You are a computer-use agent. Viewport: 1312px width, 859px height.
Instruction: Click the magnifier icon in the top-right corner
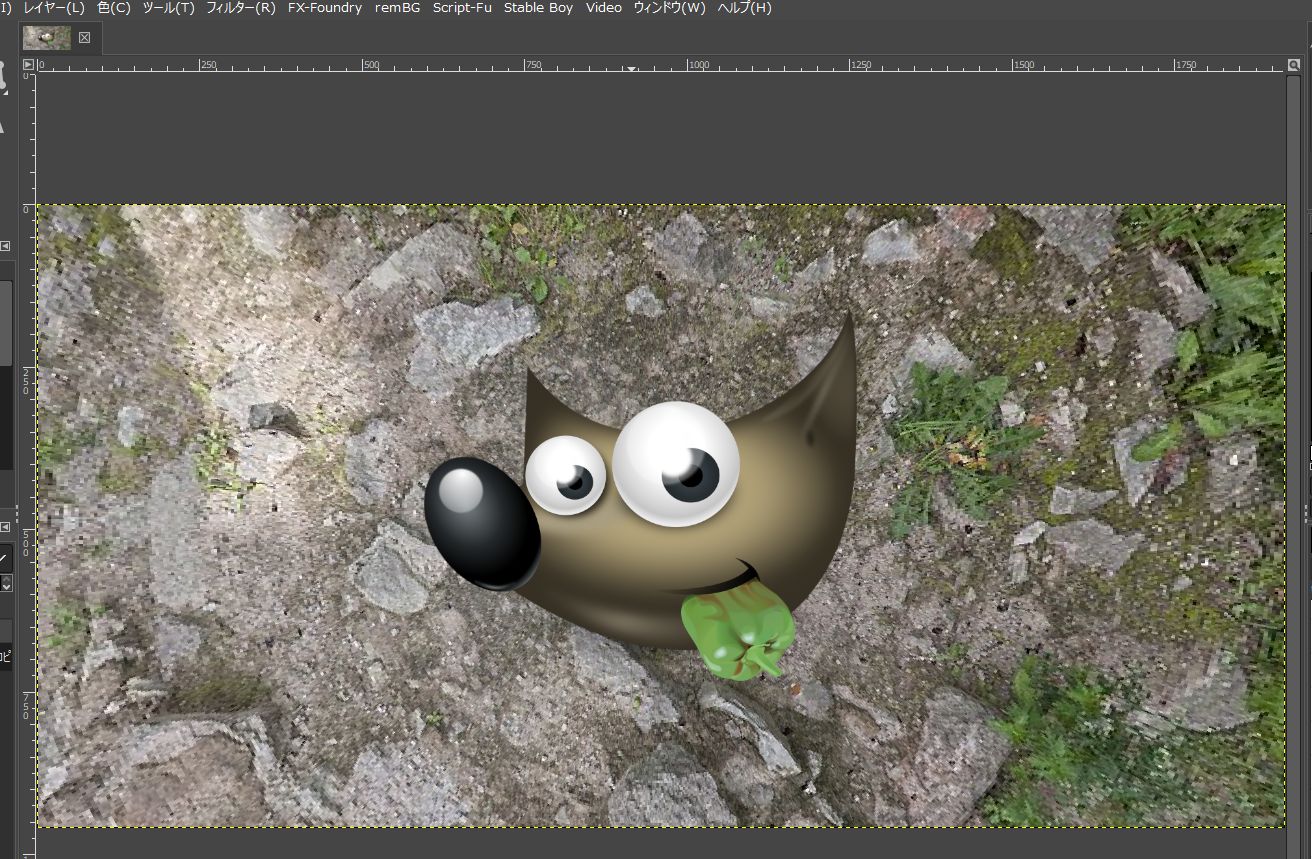[x=1294, y=64]
